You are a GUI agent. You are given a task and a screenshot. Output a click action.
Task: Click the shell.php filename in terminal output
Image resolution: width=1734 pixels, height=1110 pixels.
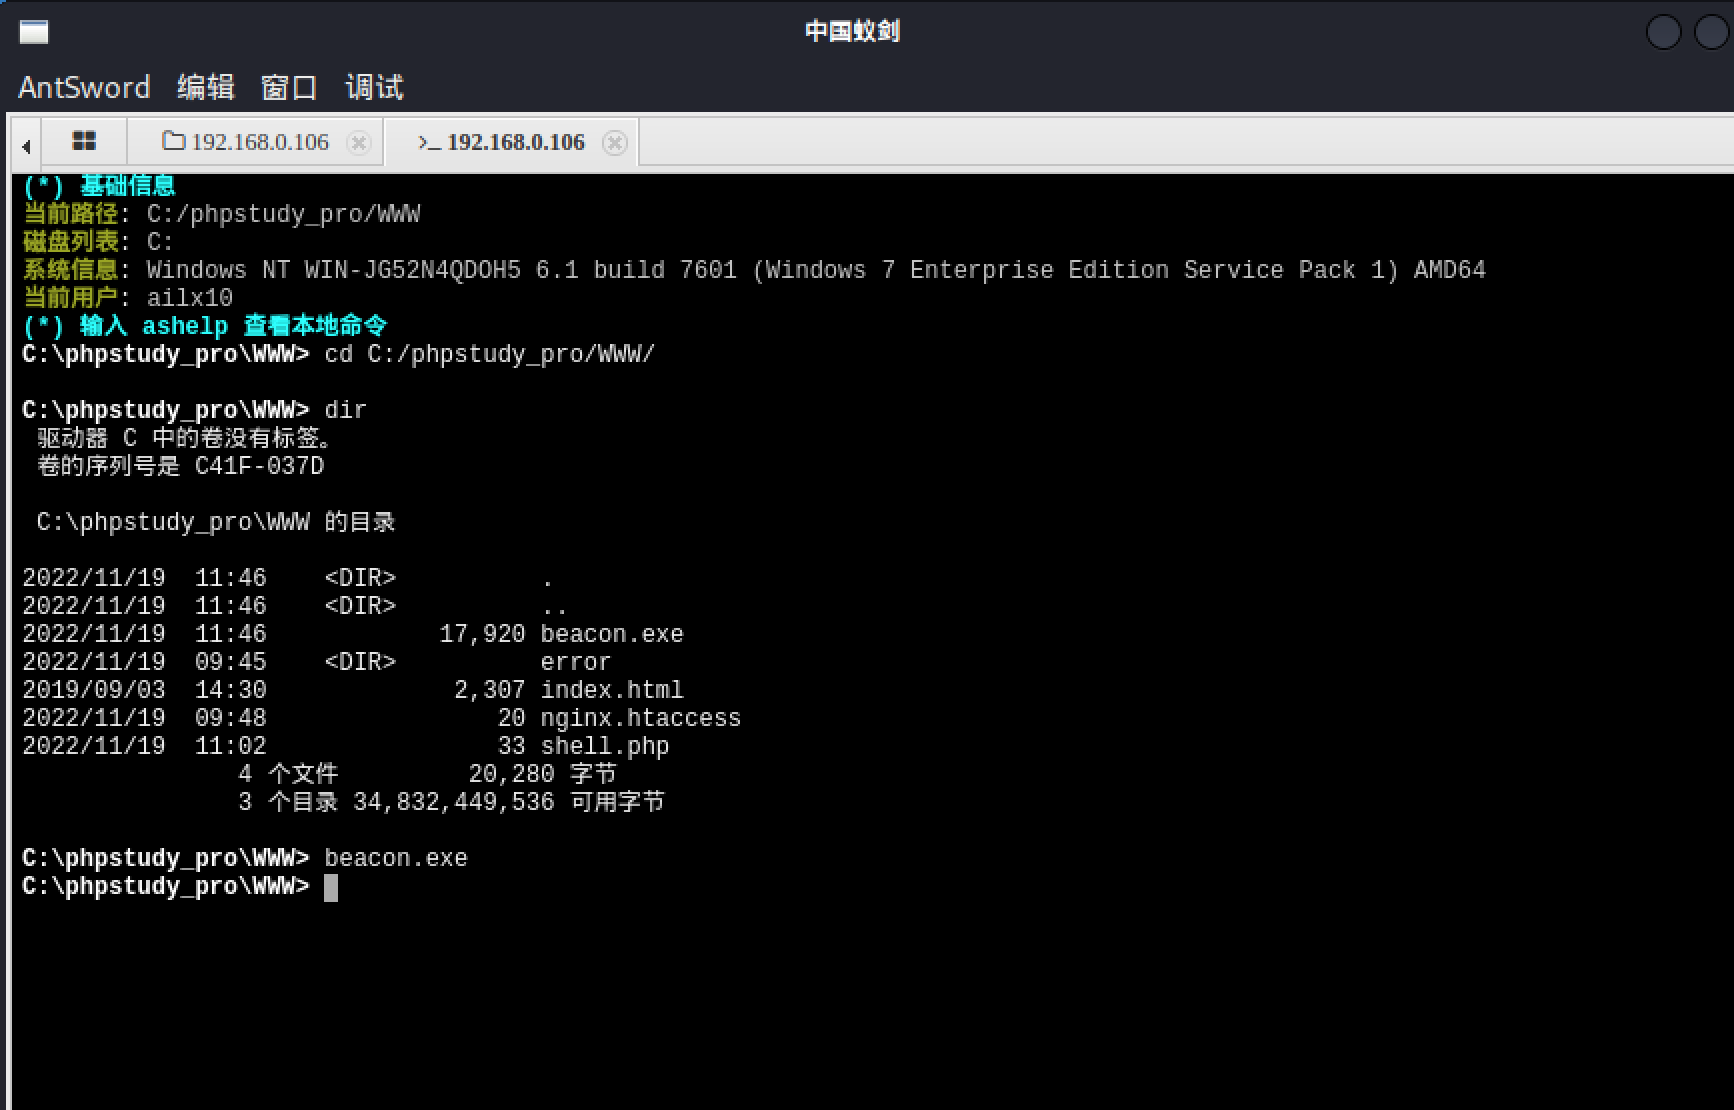click(606, 745)
